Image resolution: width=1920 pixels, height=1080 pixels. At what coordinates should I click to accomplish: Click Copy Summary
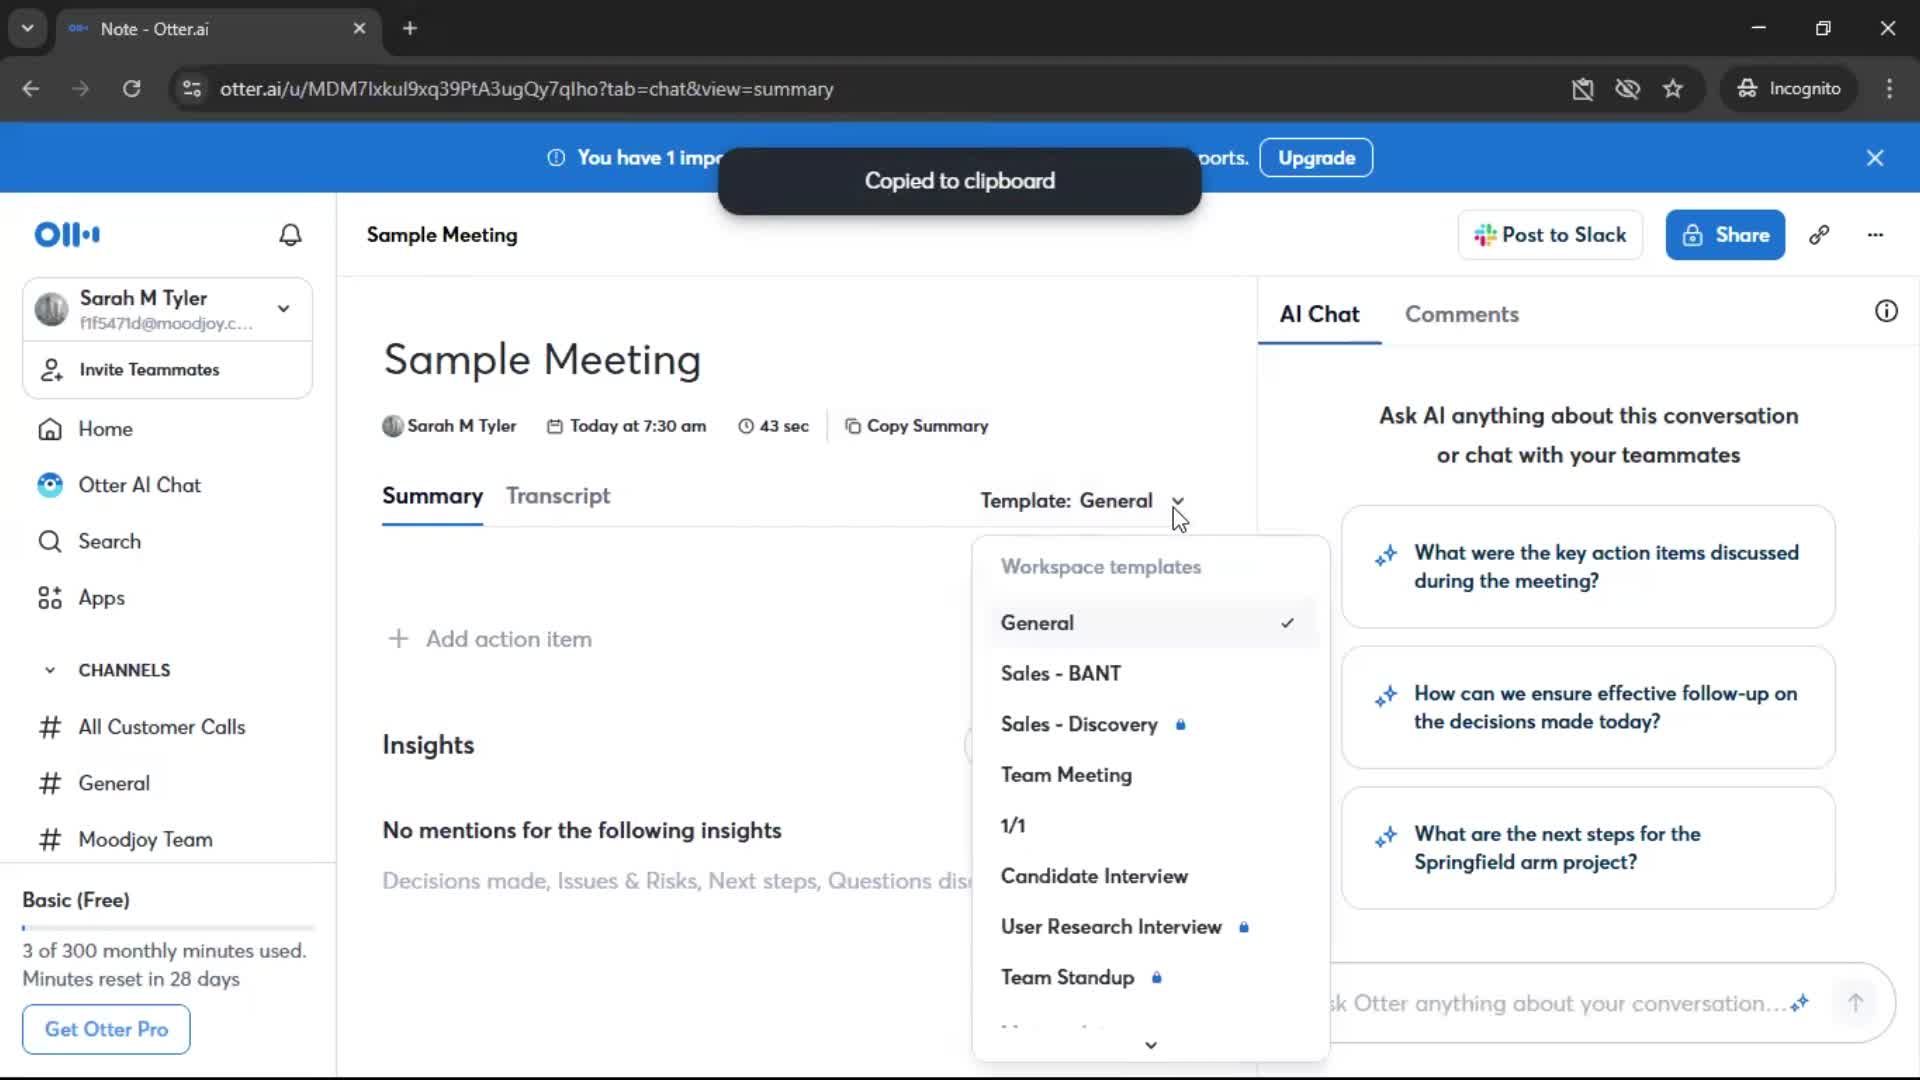(917, 426)
